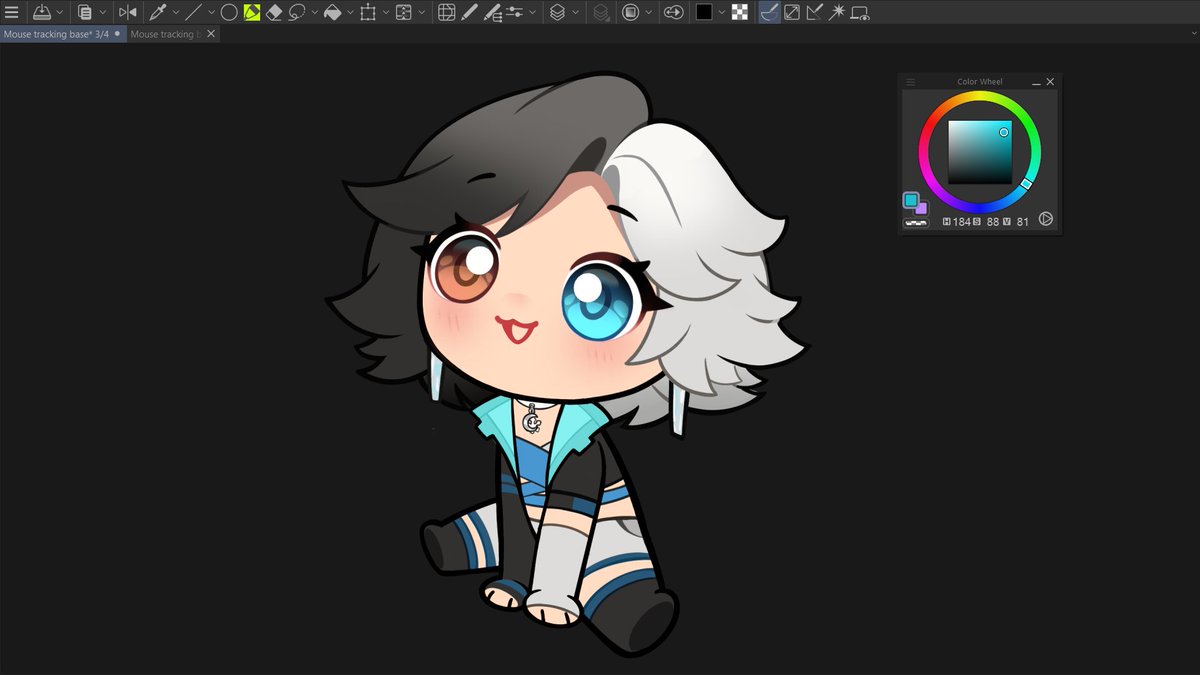Expand the eraser tool options dropdown
The height and width of the screenshot is (675, 1200).
[x=314, y=11]
